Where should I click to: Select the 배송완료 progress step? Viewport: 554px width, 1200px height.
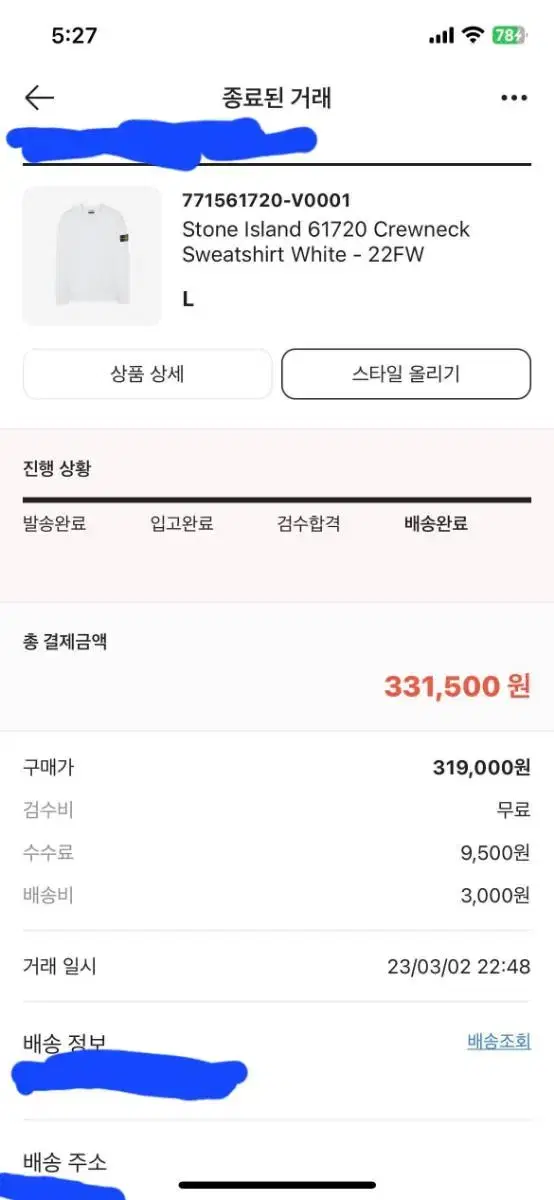436,523
